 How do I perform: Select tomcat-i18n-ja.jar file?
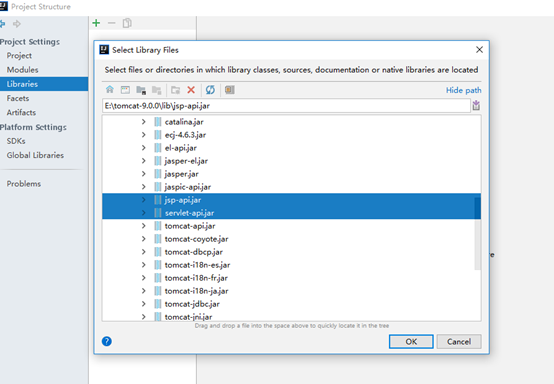click(x=196, y=291)
